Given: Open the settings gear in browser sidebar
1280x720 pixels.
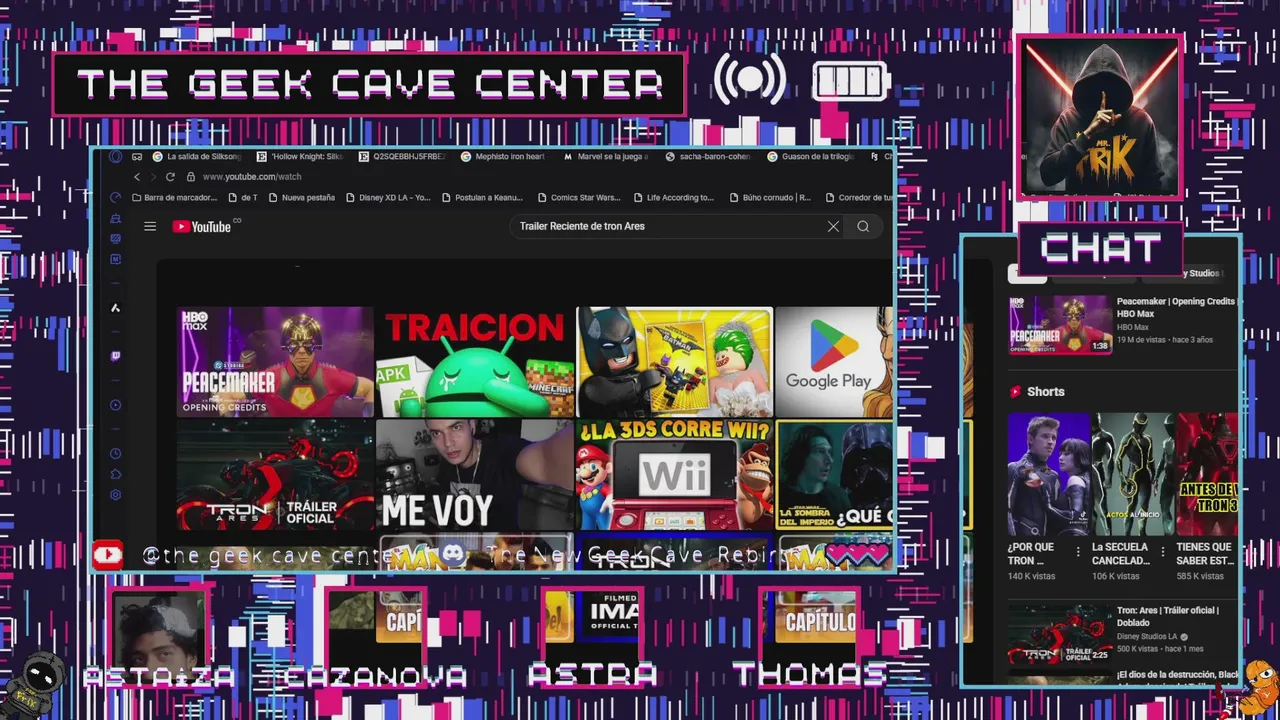Looking at the screenshot, I should tap(116, 495).
